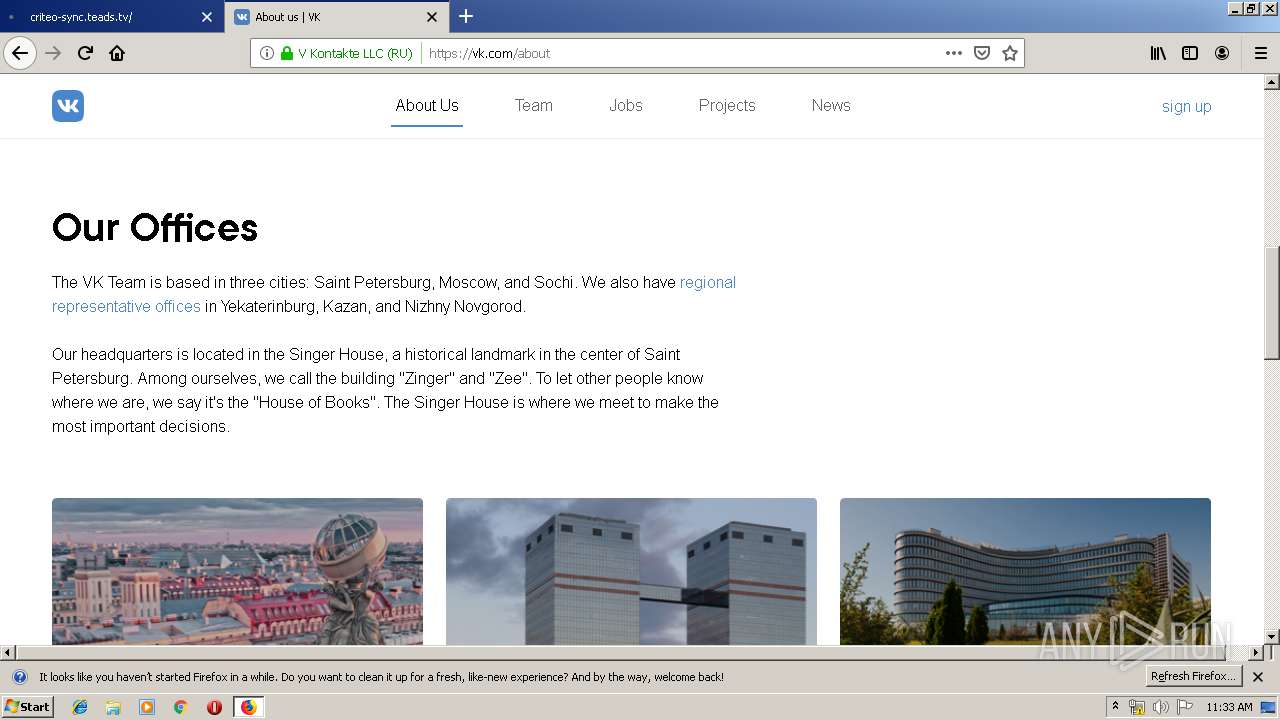Open the Windows Start menu
The height and width of the screenshot is (720, 1280).
pyautogui.click(x=27, y=707)
